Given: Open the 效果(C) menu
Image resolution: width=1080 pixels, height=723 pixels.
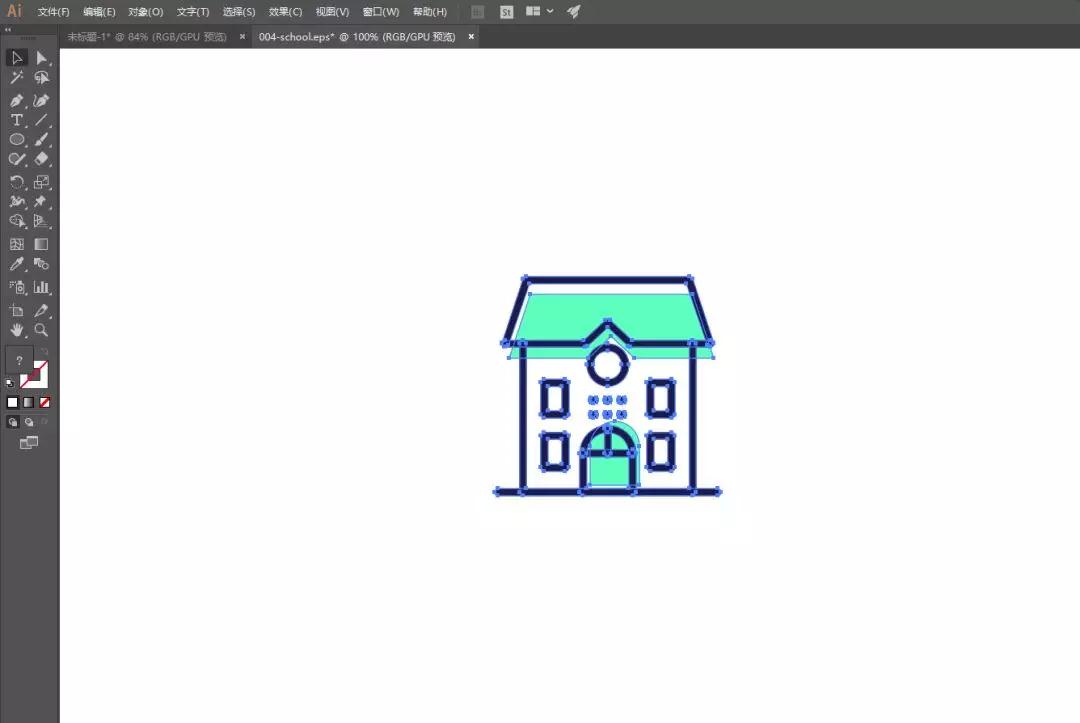Looking at the screenshot, I should (285, 12).
